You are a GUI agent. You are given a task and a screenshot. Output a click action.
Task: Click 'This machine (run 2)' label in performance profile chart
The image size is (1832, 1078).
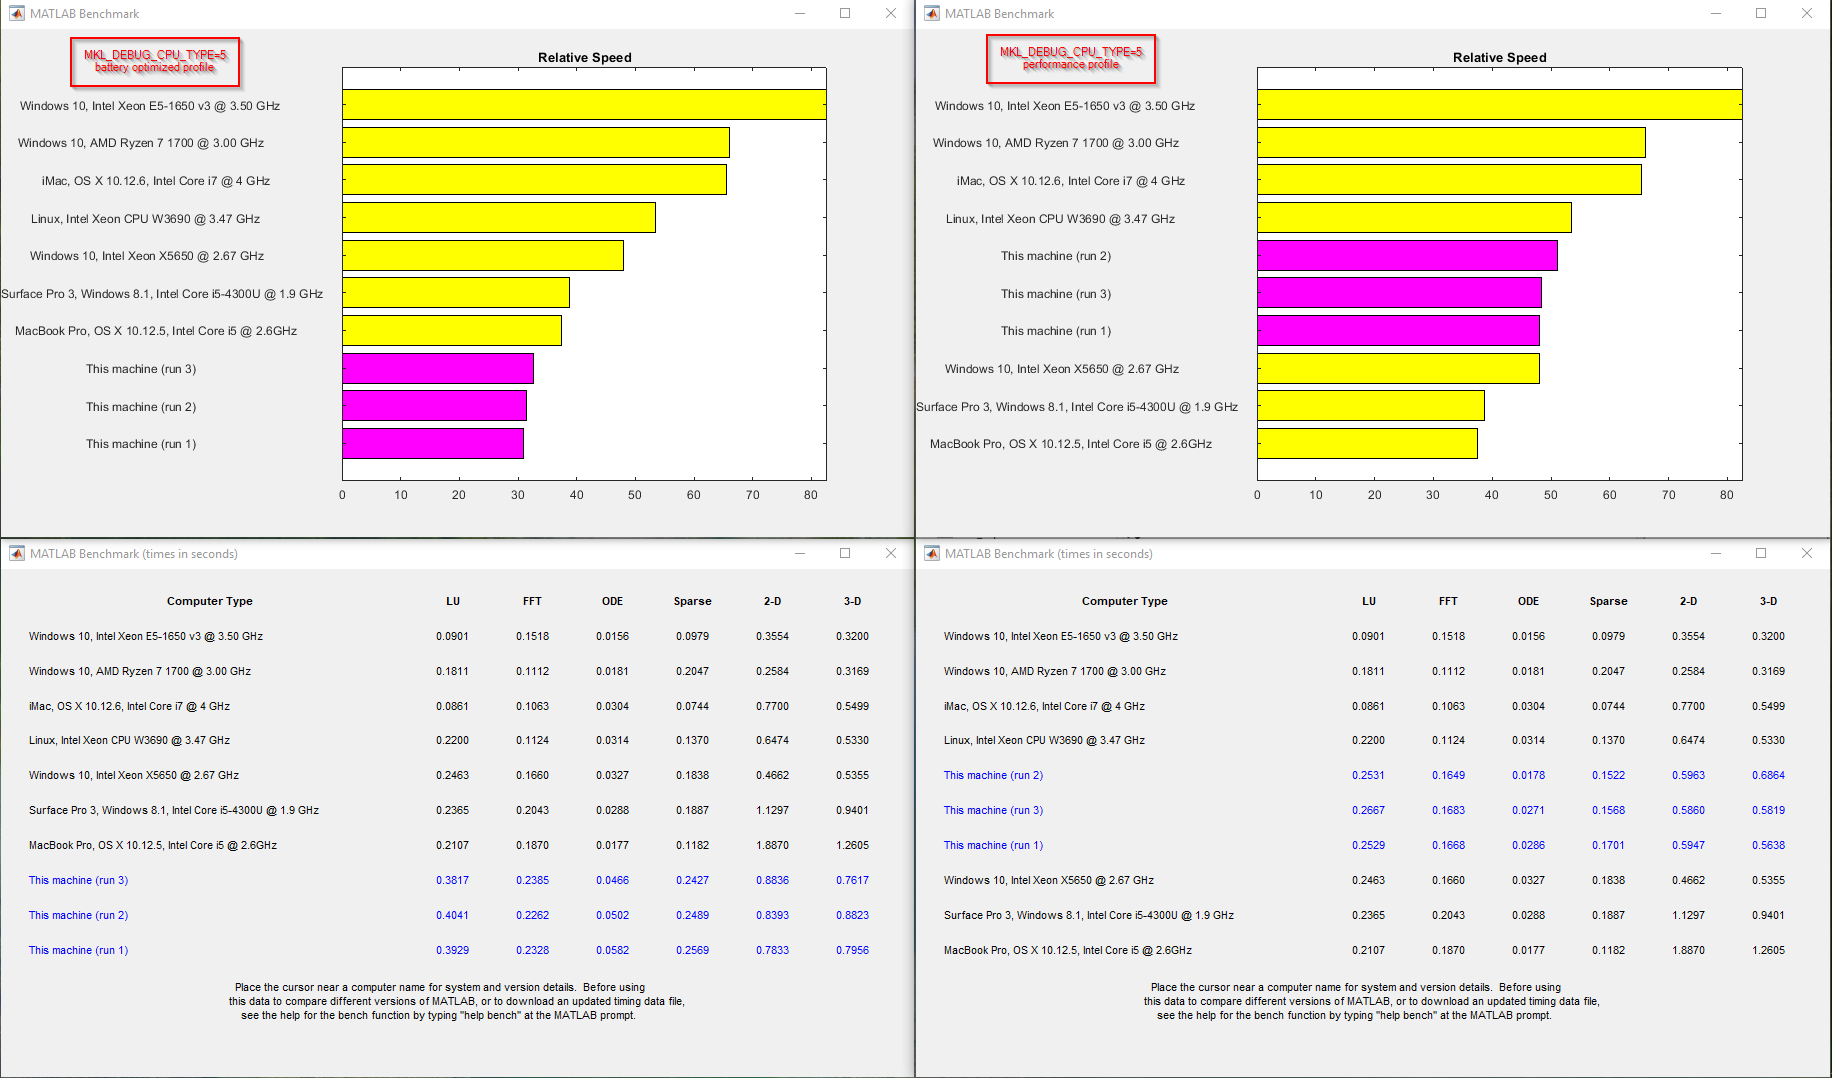click(1056, 256)
